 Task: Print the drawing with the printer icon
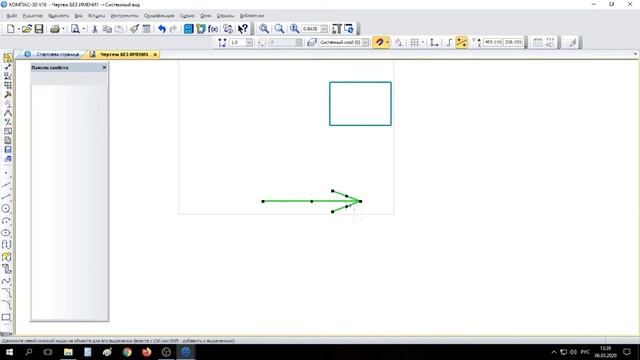(x=55, y=29)
